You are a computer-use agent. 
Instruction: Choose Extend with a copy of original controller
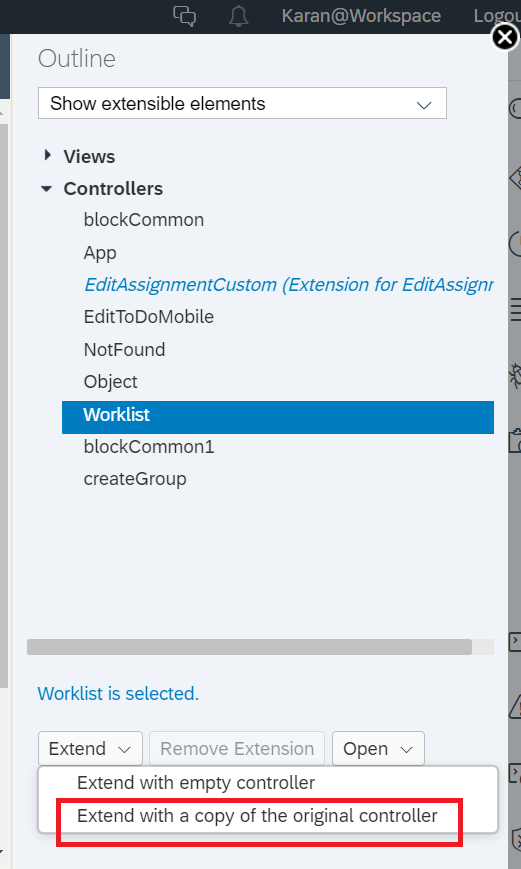pos(257,816)
